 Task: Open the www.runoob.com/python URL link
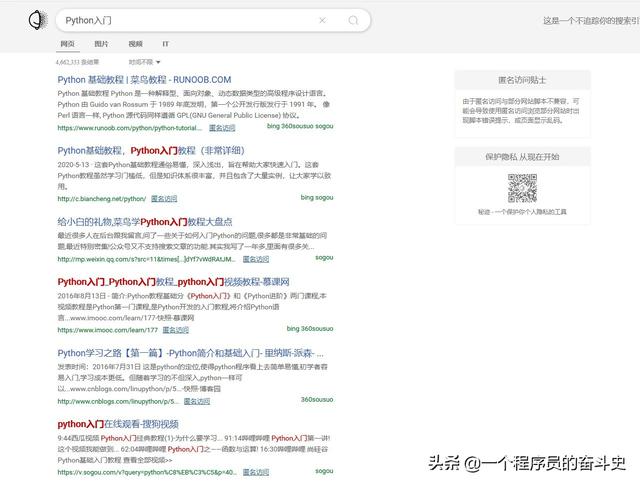[x=130, y=128]
